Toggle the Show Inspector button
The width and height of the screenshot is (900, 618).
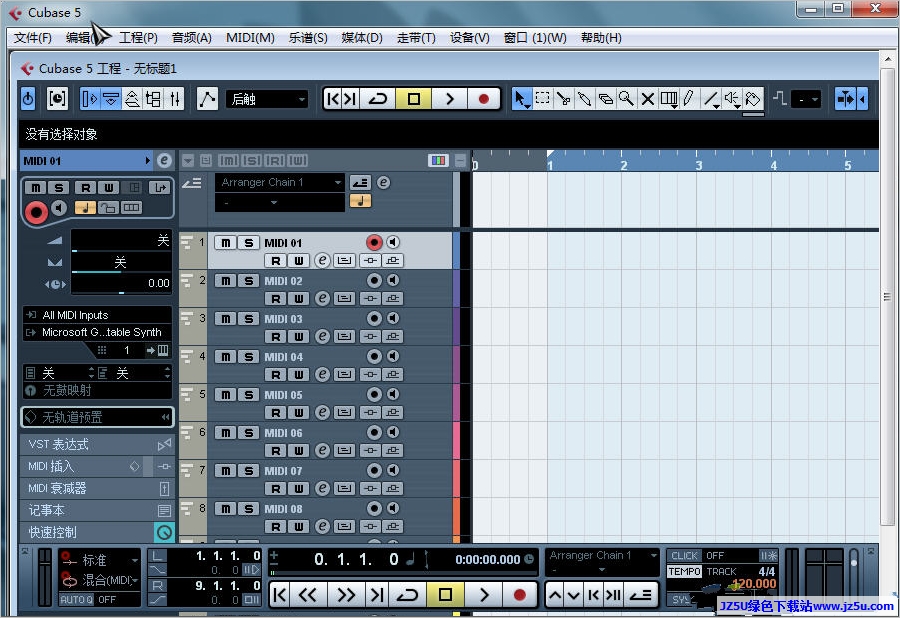[x=90, y=99]
